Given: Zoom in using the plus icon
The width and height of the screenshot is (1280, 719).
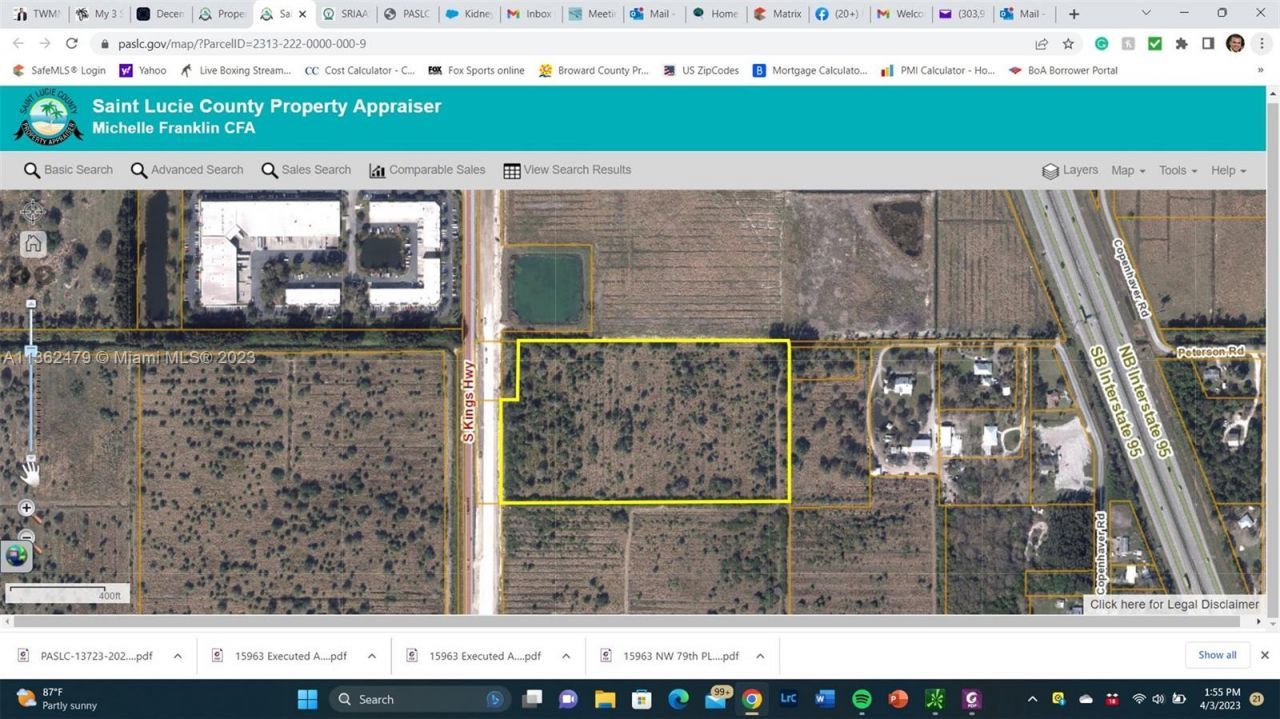Looking at the screenshot, I should point(26,508).
